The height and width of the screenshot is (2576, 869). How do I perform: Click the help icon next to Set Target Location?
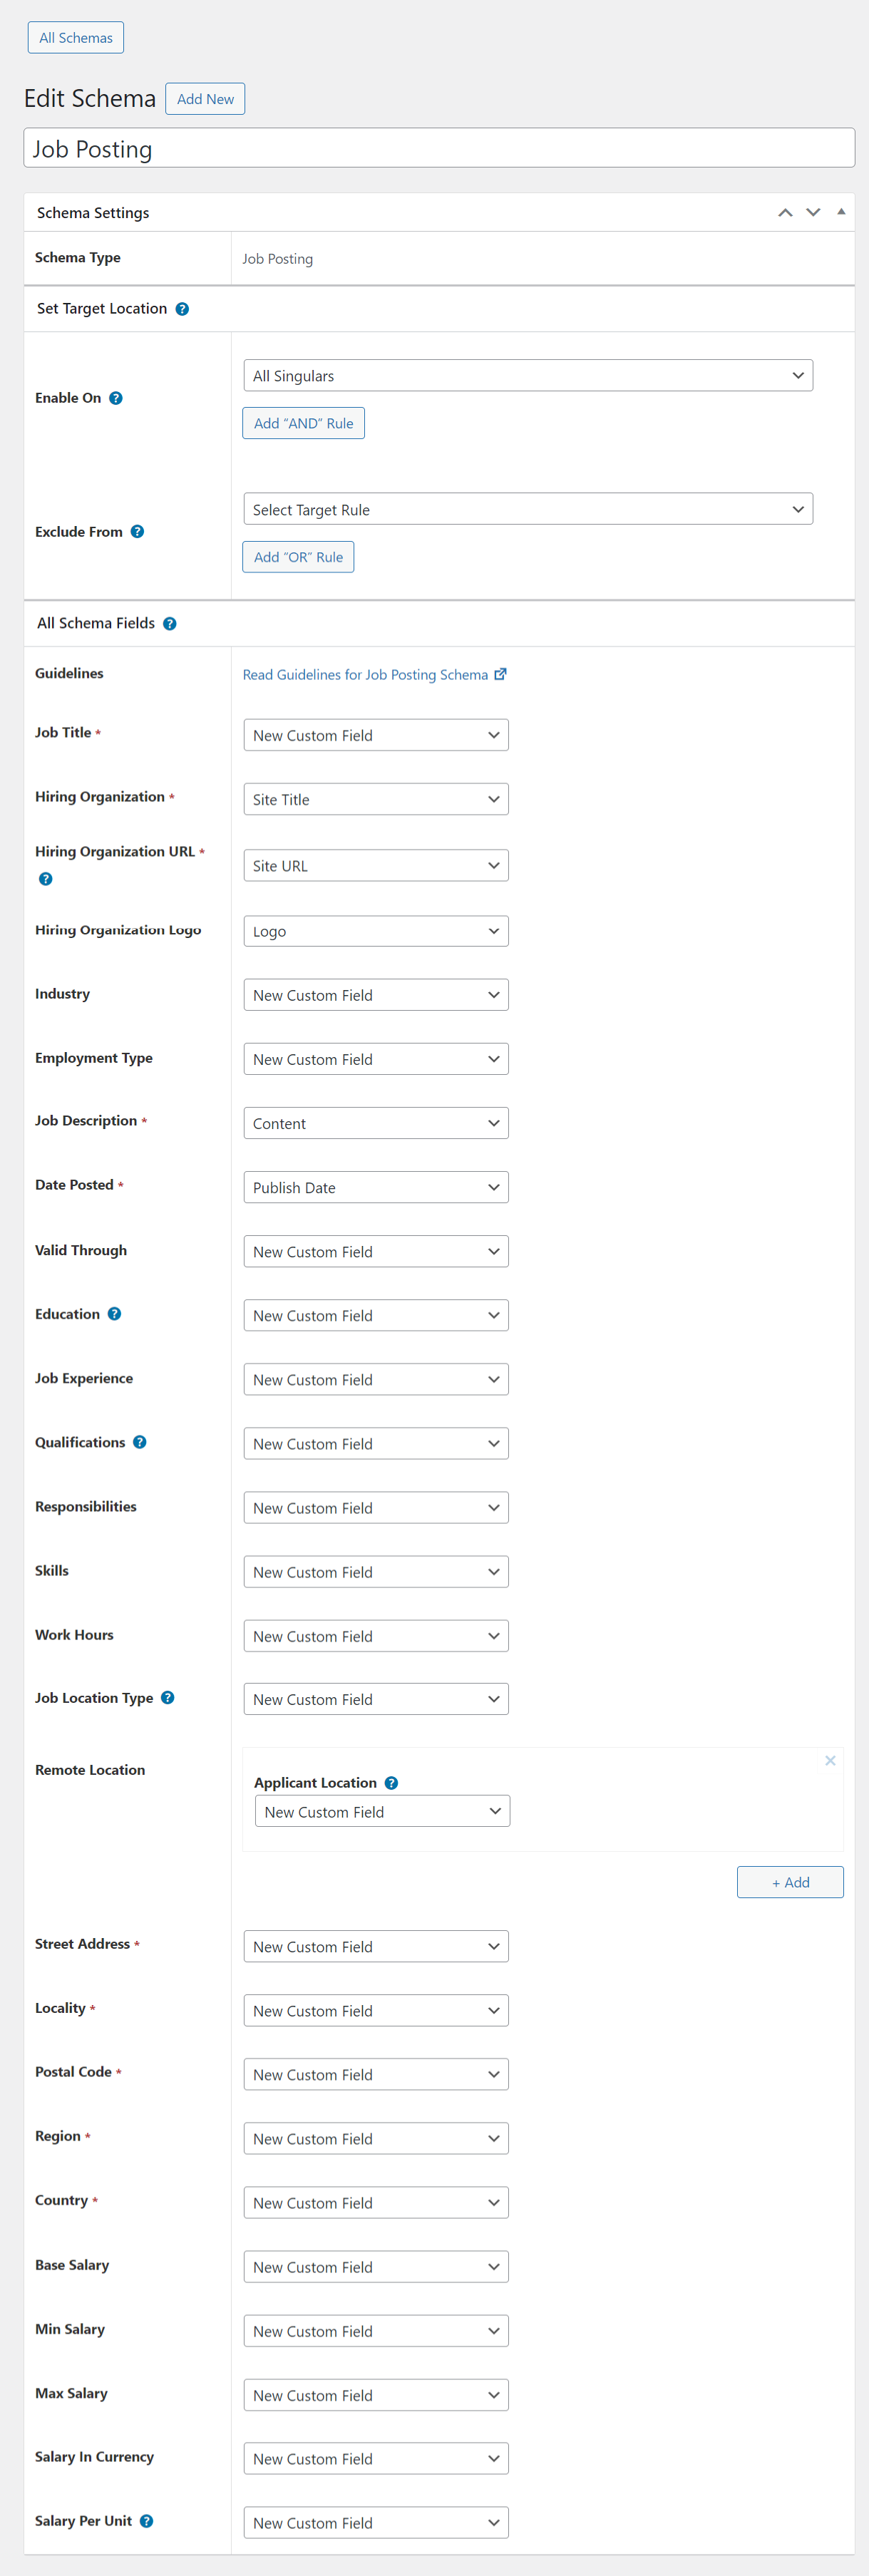pos(182,309)
